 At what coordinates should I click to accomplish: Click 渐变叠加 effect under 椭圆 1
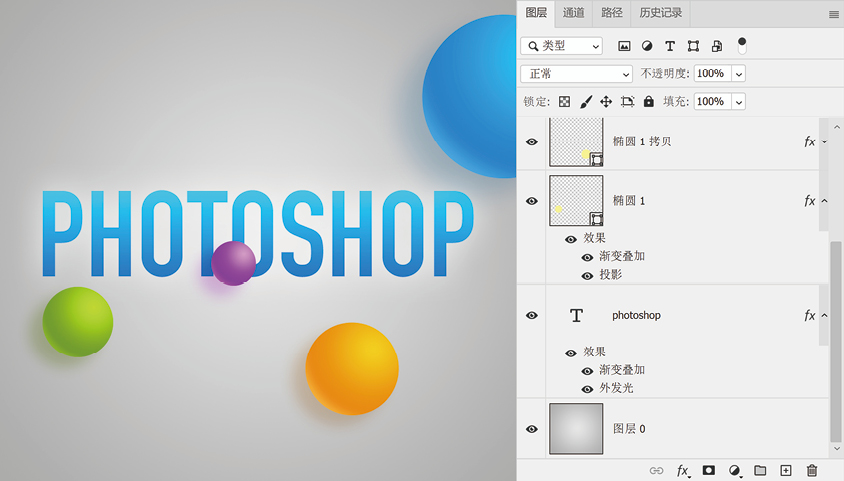click(x=622, y=256)
